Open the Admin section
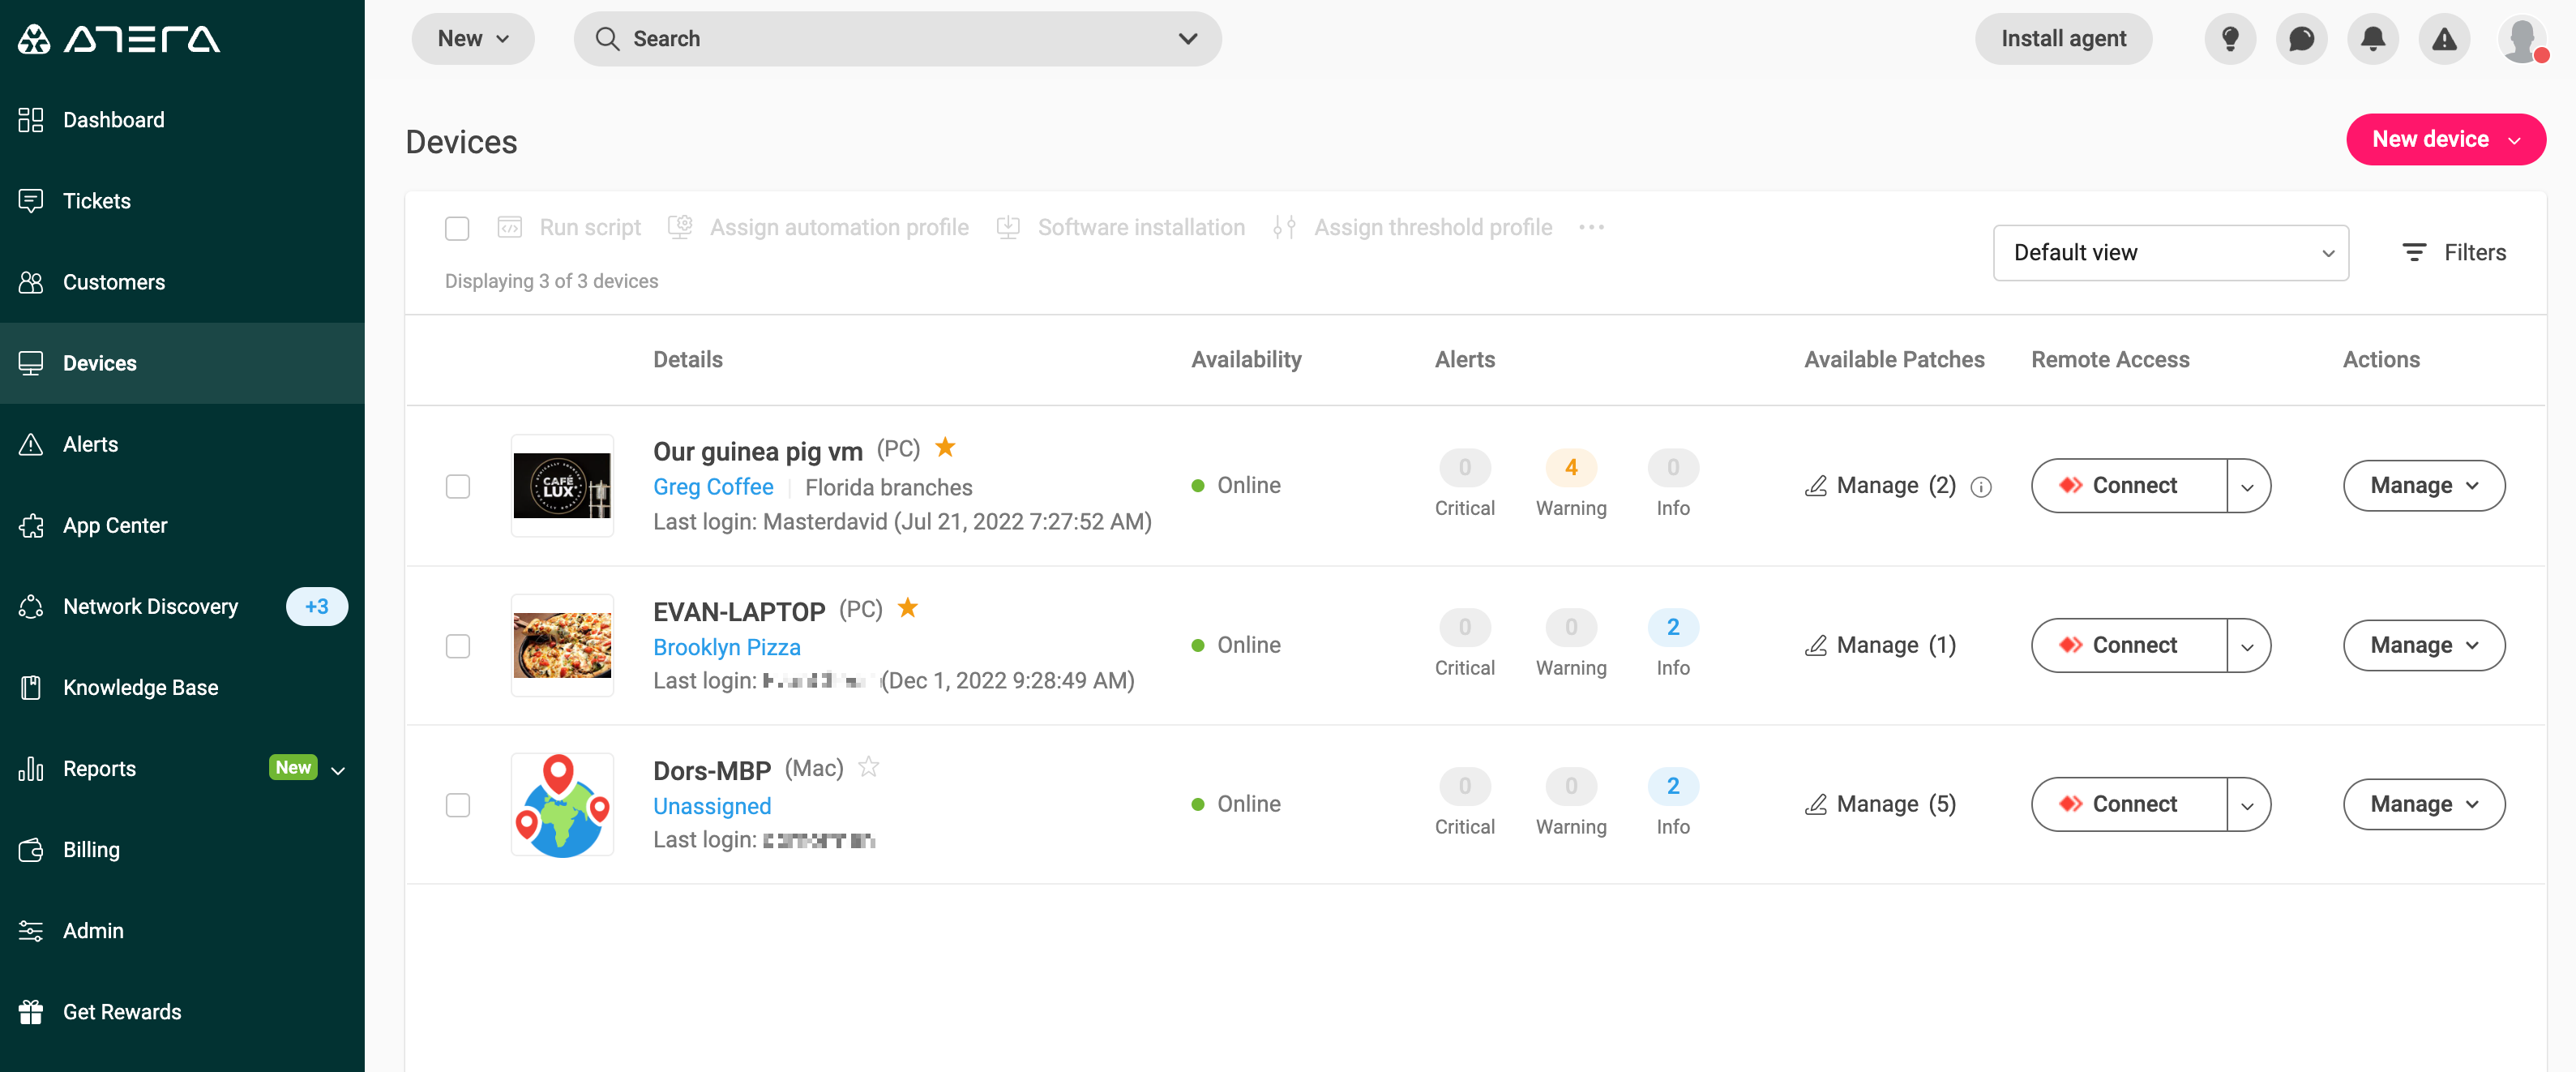2576x1072 pixels. pos(94,930)
